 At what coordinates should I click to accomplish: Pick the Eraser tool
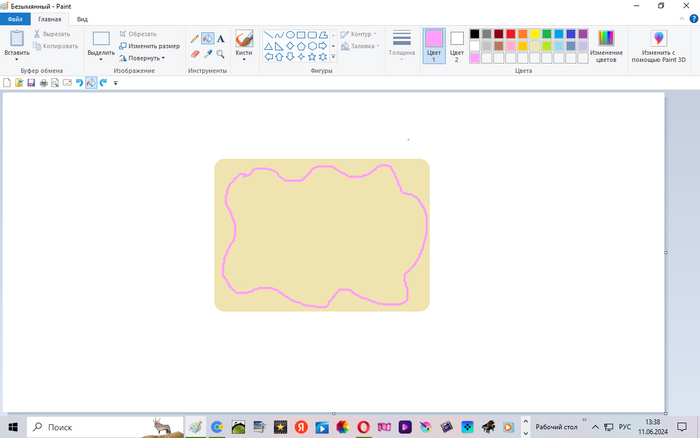click(195, 54)
